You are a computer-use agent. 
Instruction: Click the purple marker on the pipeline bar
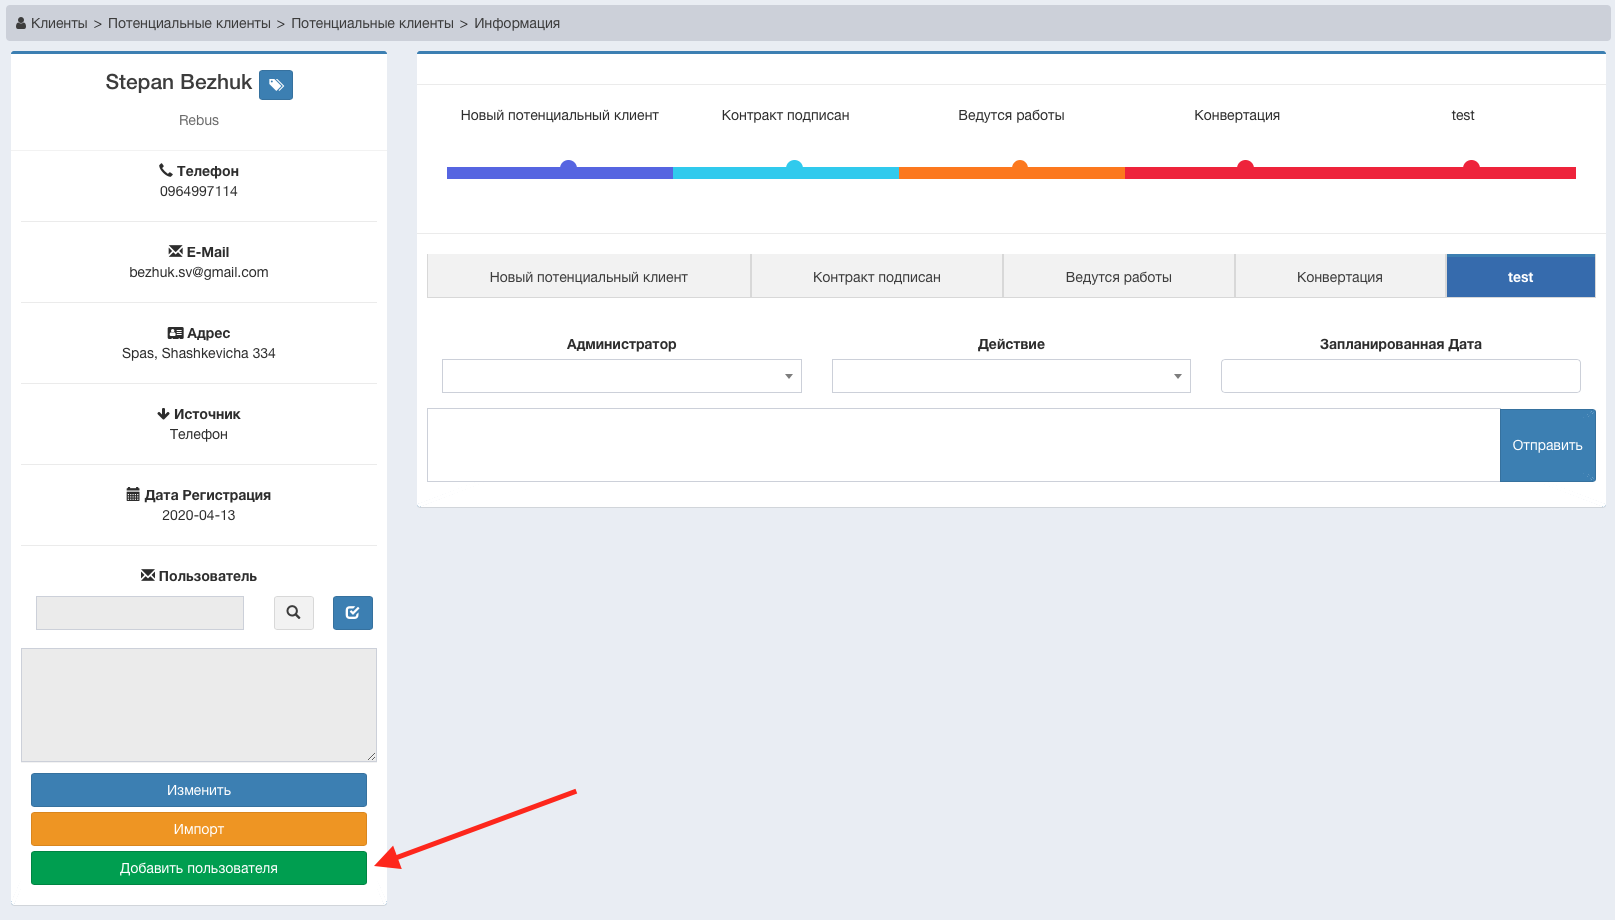click(568, 167)
